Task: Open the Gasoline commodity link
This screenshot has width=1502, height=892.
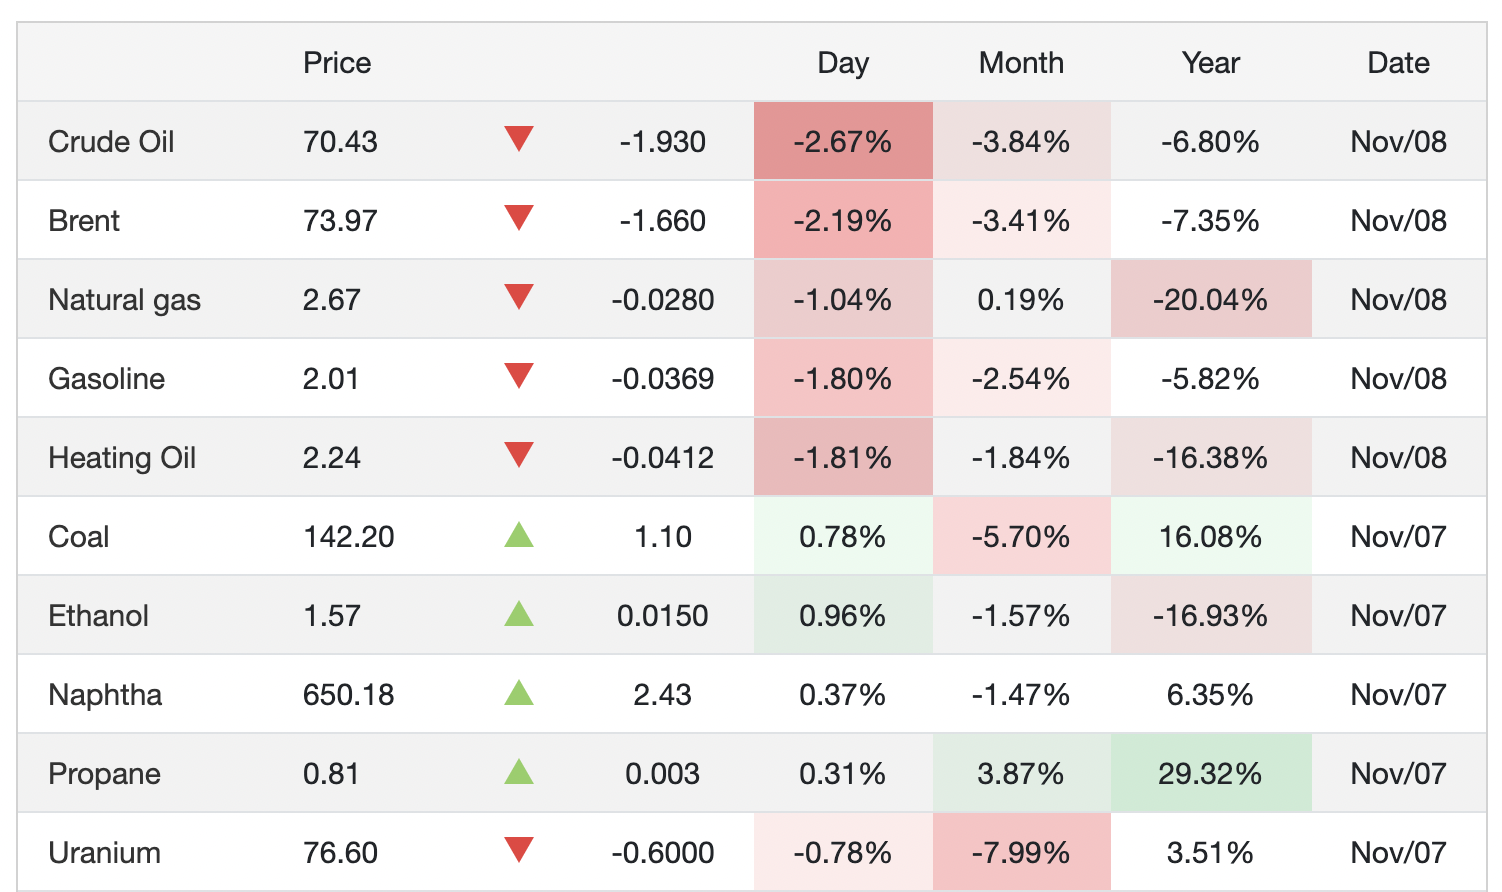Action: pos(106,379)
